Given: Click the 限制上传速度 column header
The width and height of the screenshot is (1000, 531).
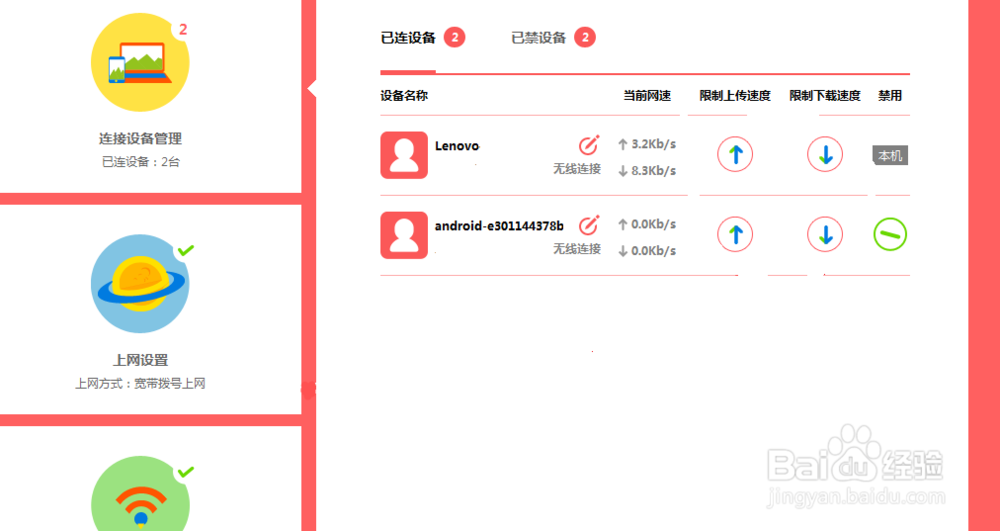Looking at the screenshot, I should coord(735,96).
